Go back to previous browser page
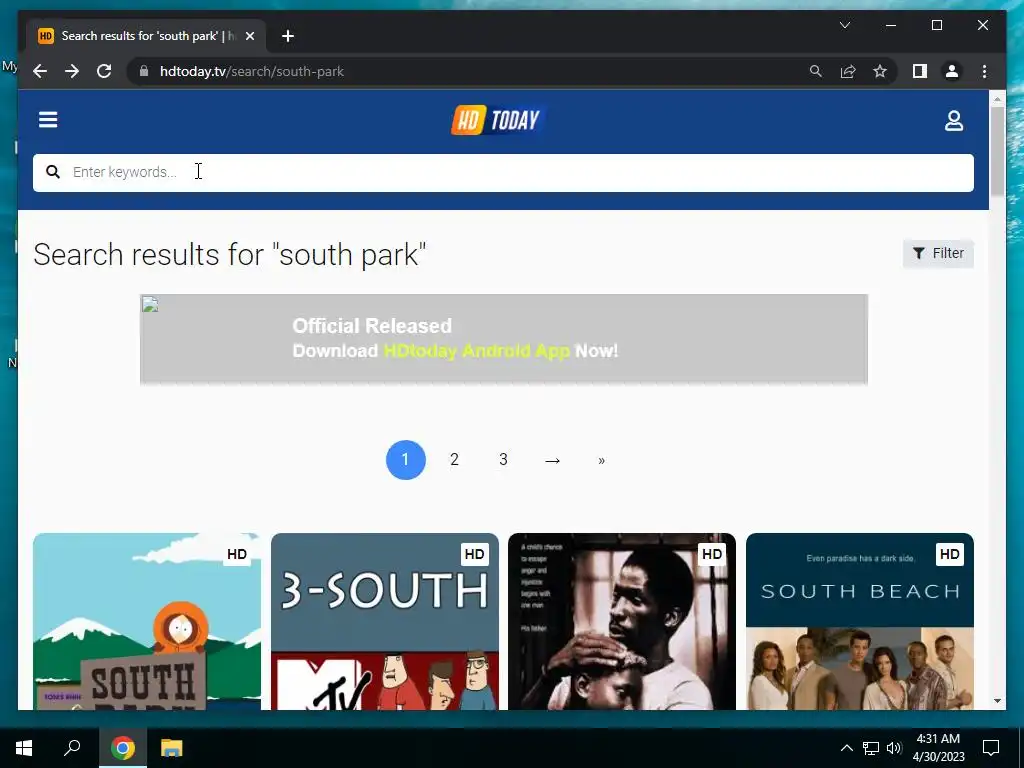This screenshot has height=768, width=1024. pyautogui.click(x=40, y=71)
